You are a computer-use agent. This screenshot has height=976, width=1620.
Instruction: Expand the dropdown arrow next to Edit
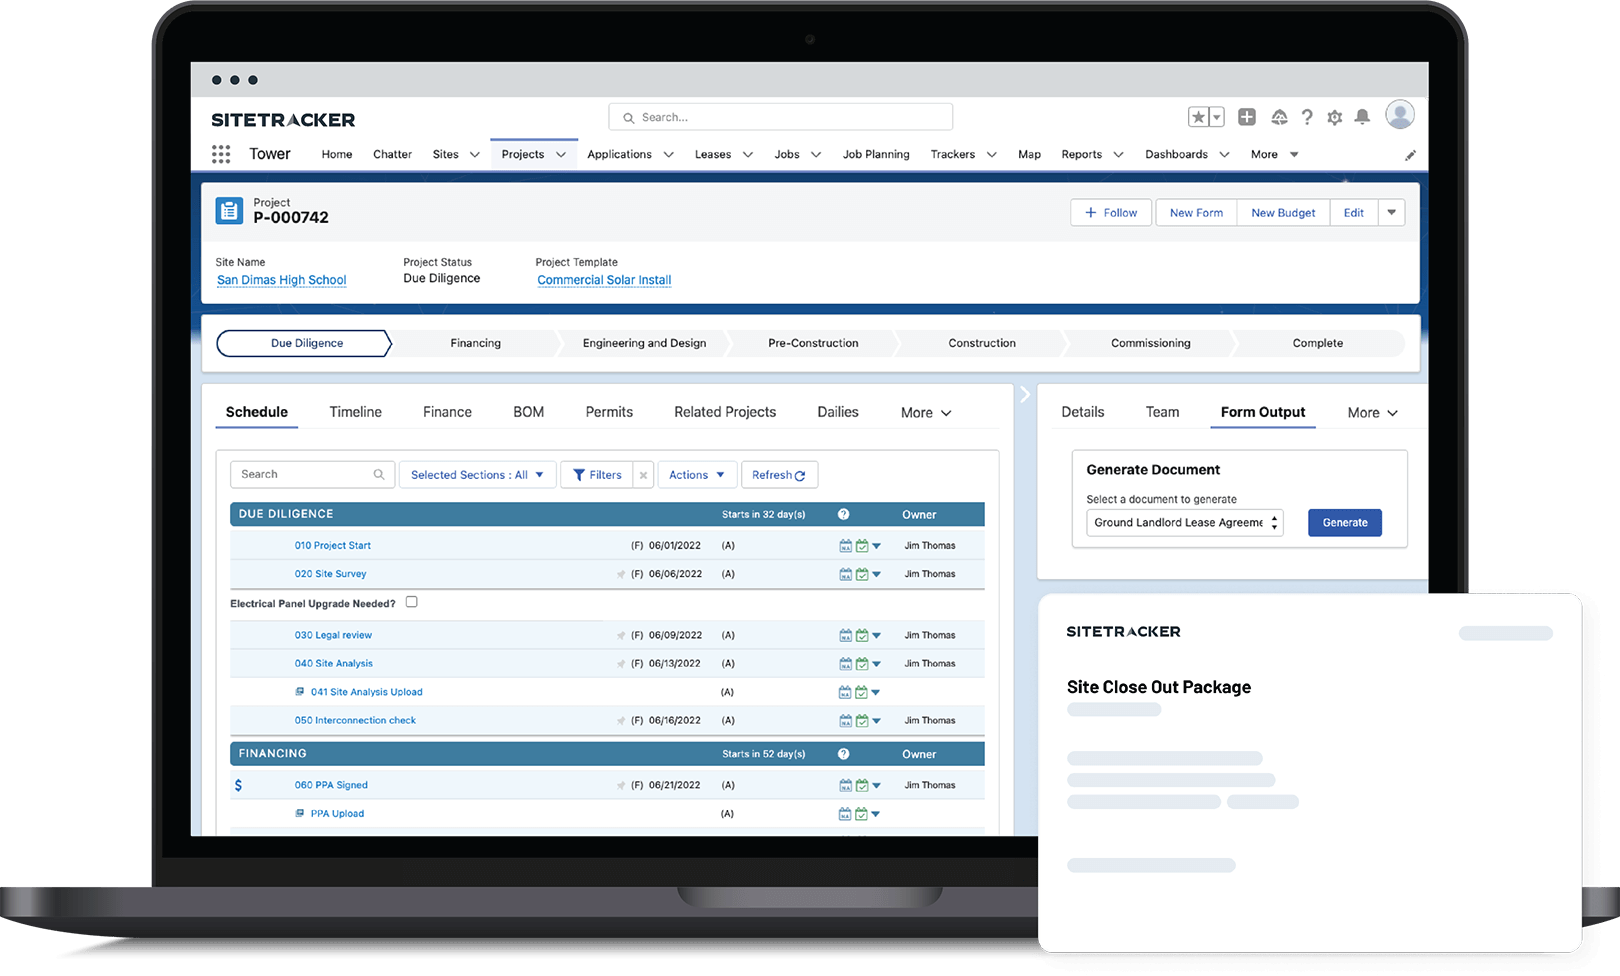(1391, 212)
